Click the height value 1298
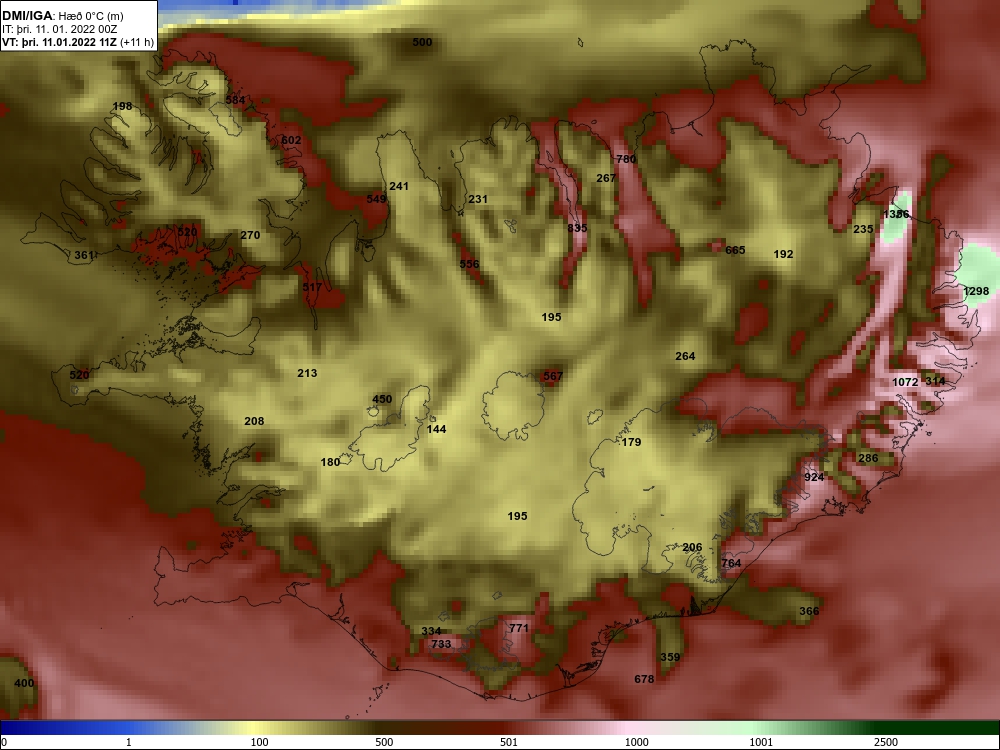The height and width of the screenshot is (750, 1000). 976,291
